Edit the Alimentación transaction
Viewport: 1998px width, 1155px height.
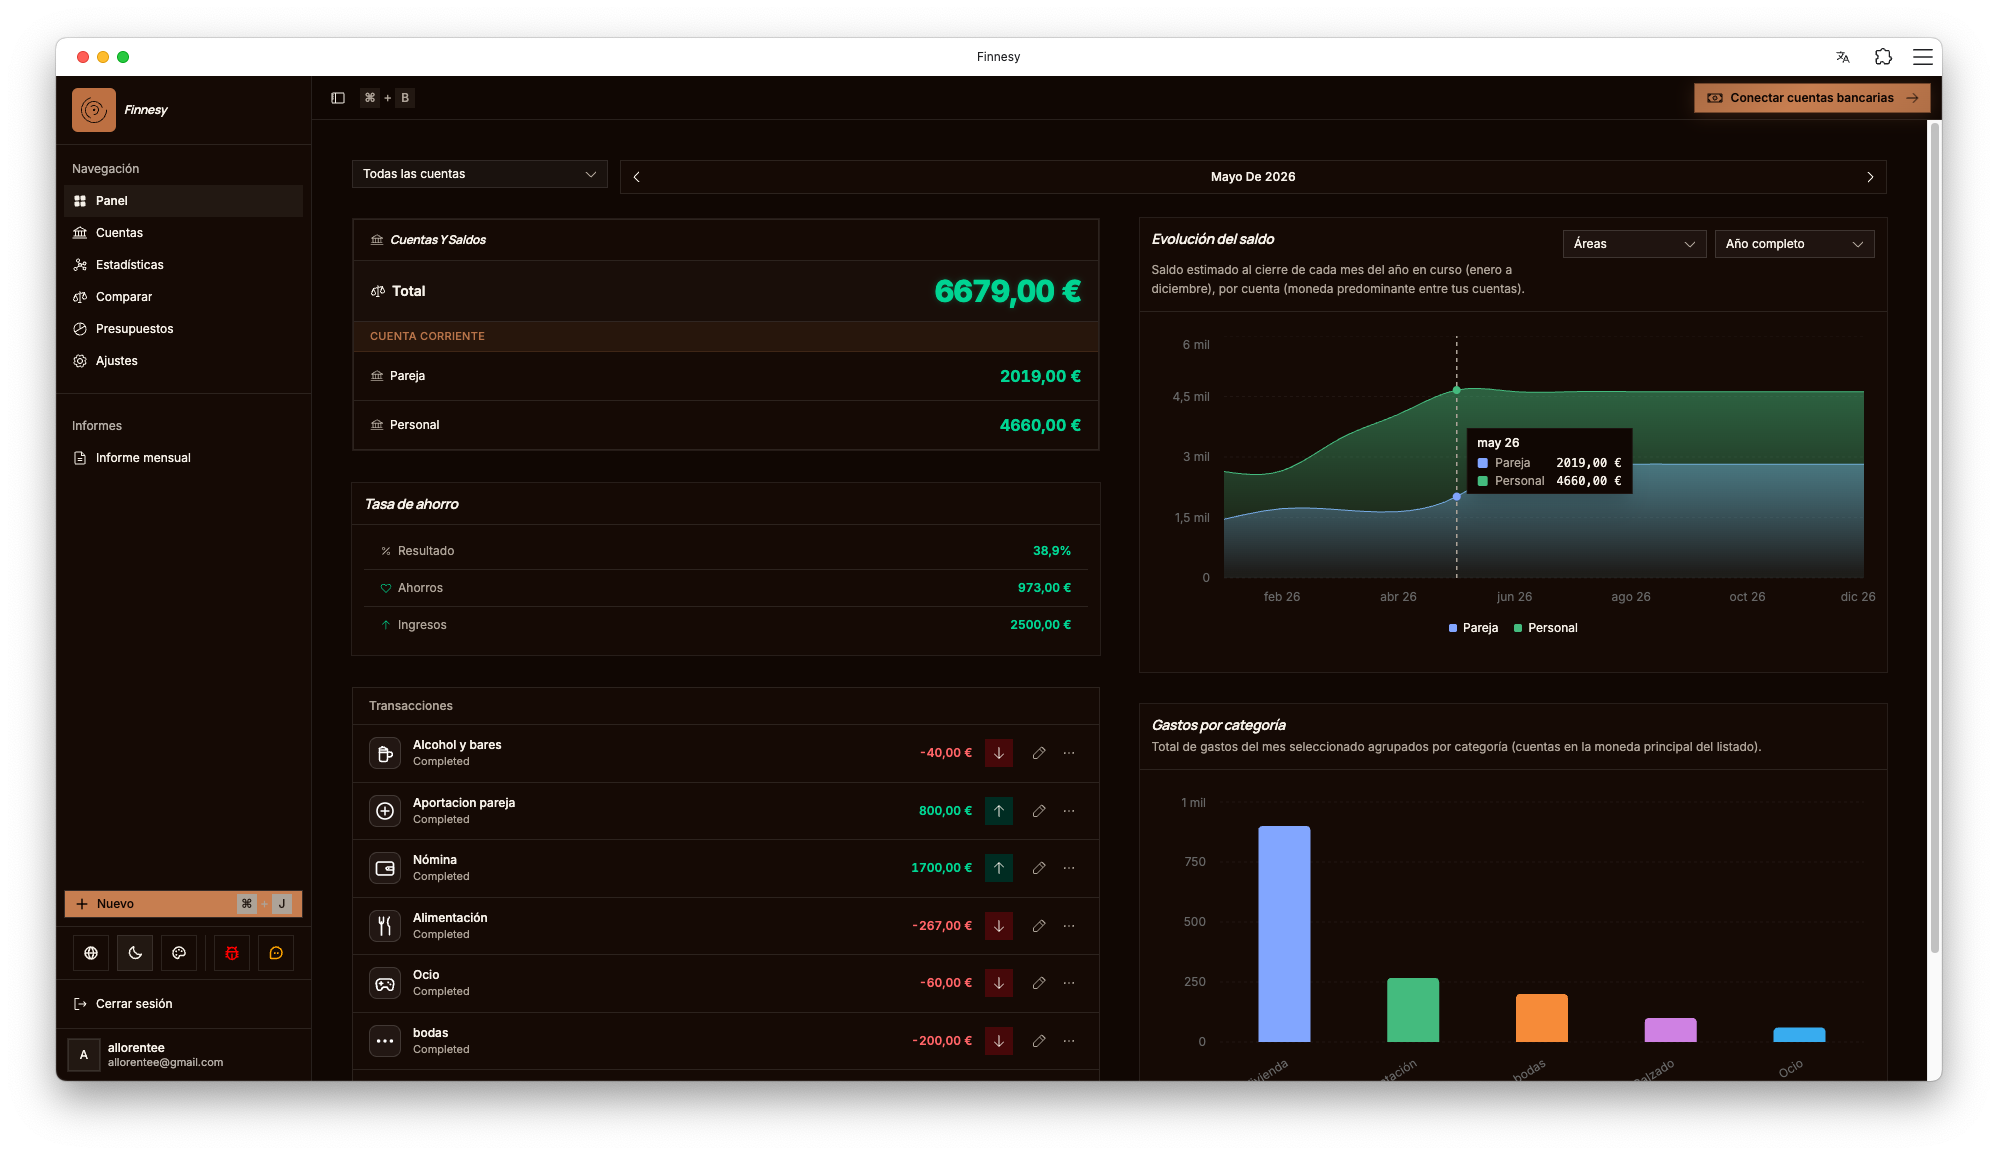click(1039, 926)
